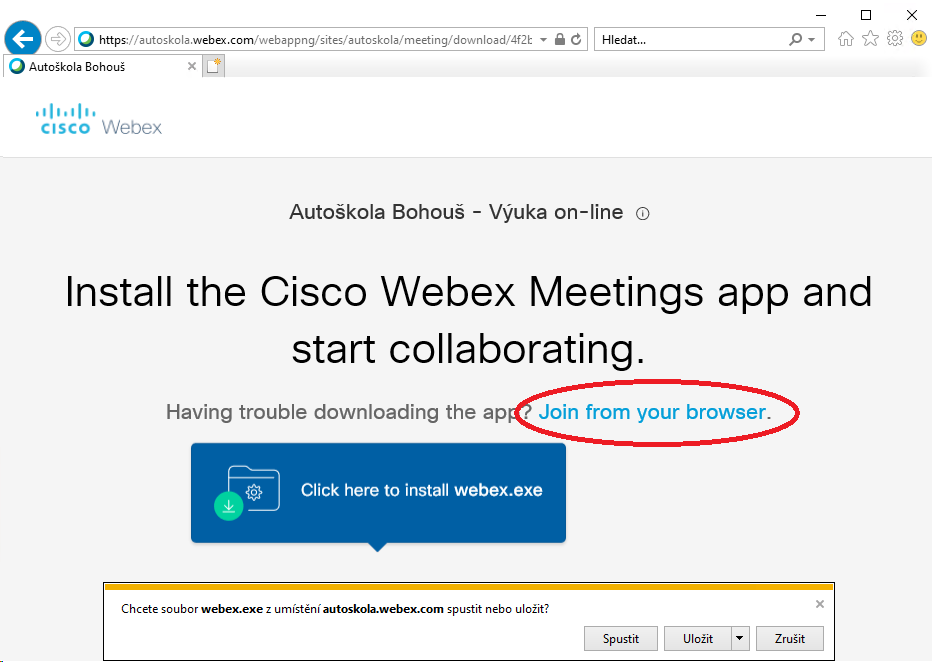Click the Autoškola Bohouš - Výuka on-line title

456,212
